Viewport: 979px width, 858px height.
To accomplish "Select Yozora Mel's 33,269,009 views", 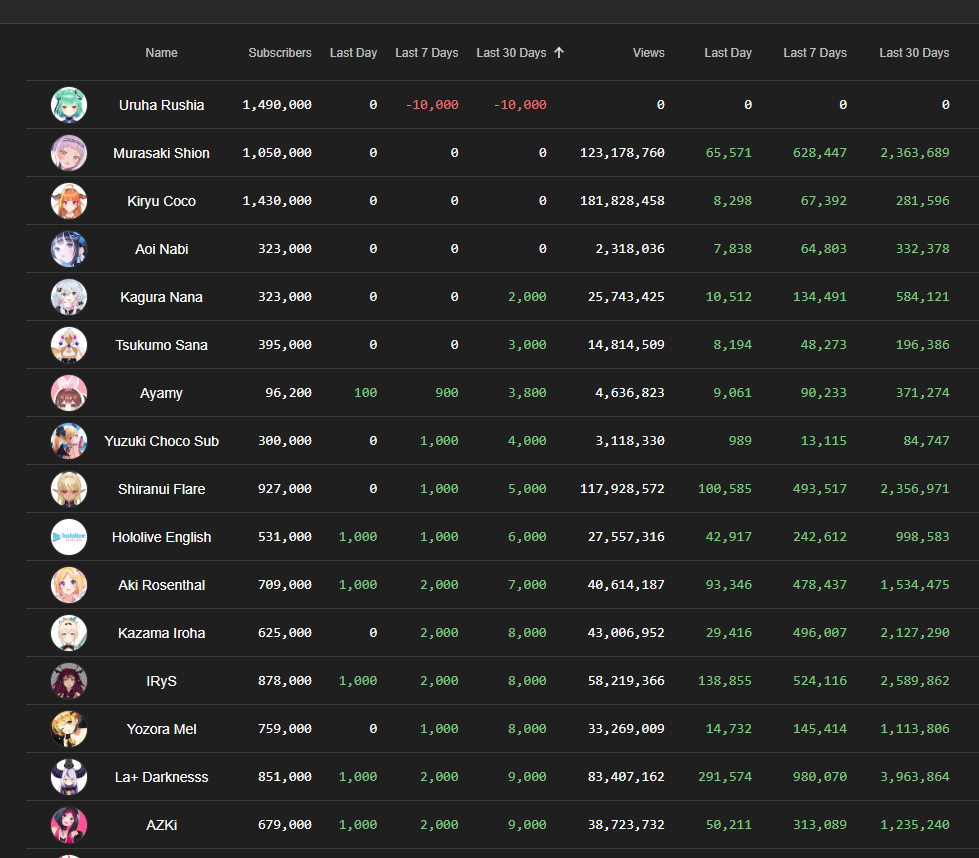I will click(626, 729).
